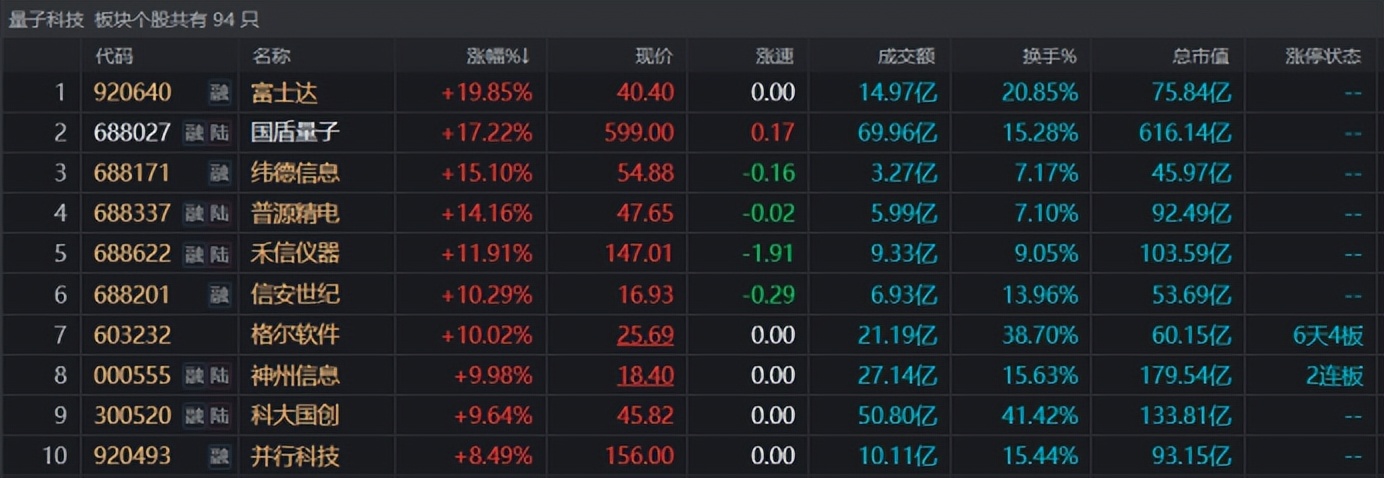Open the 格尔软件 stock name
Image resolution: width=1384 pixels, height=478 pixels.
pos(295,335)
